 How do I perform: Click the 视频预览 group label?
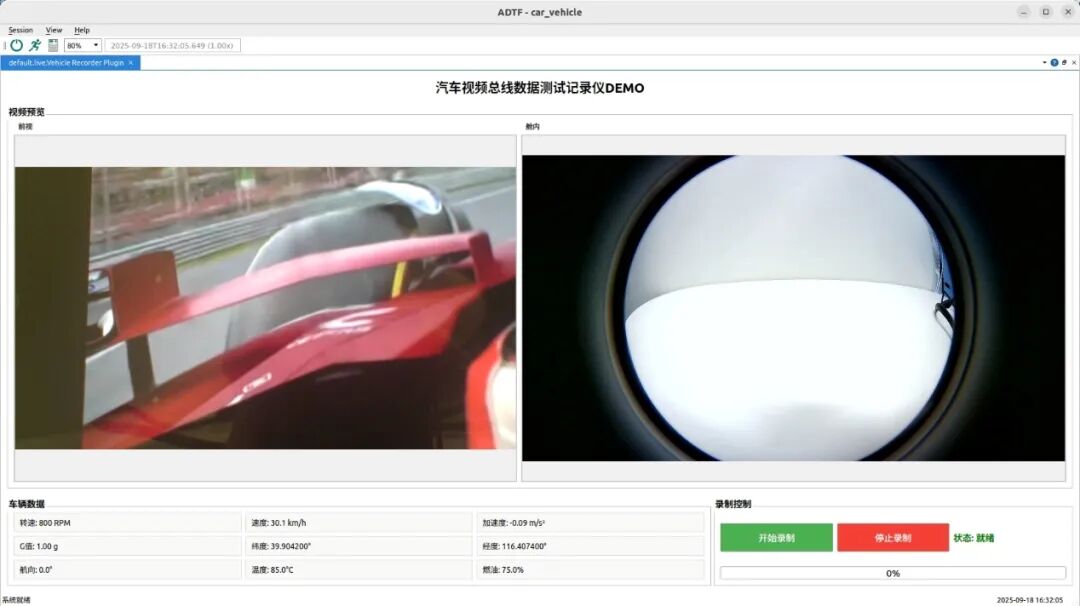26,112
